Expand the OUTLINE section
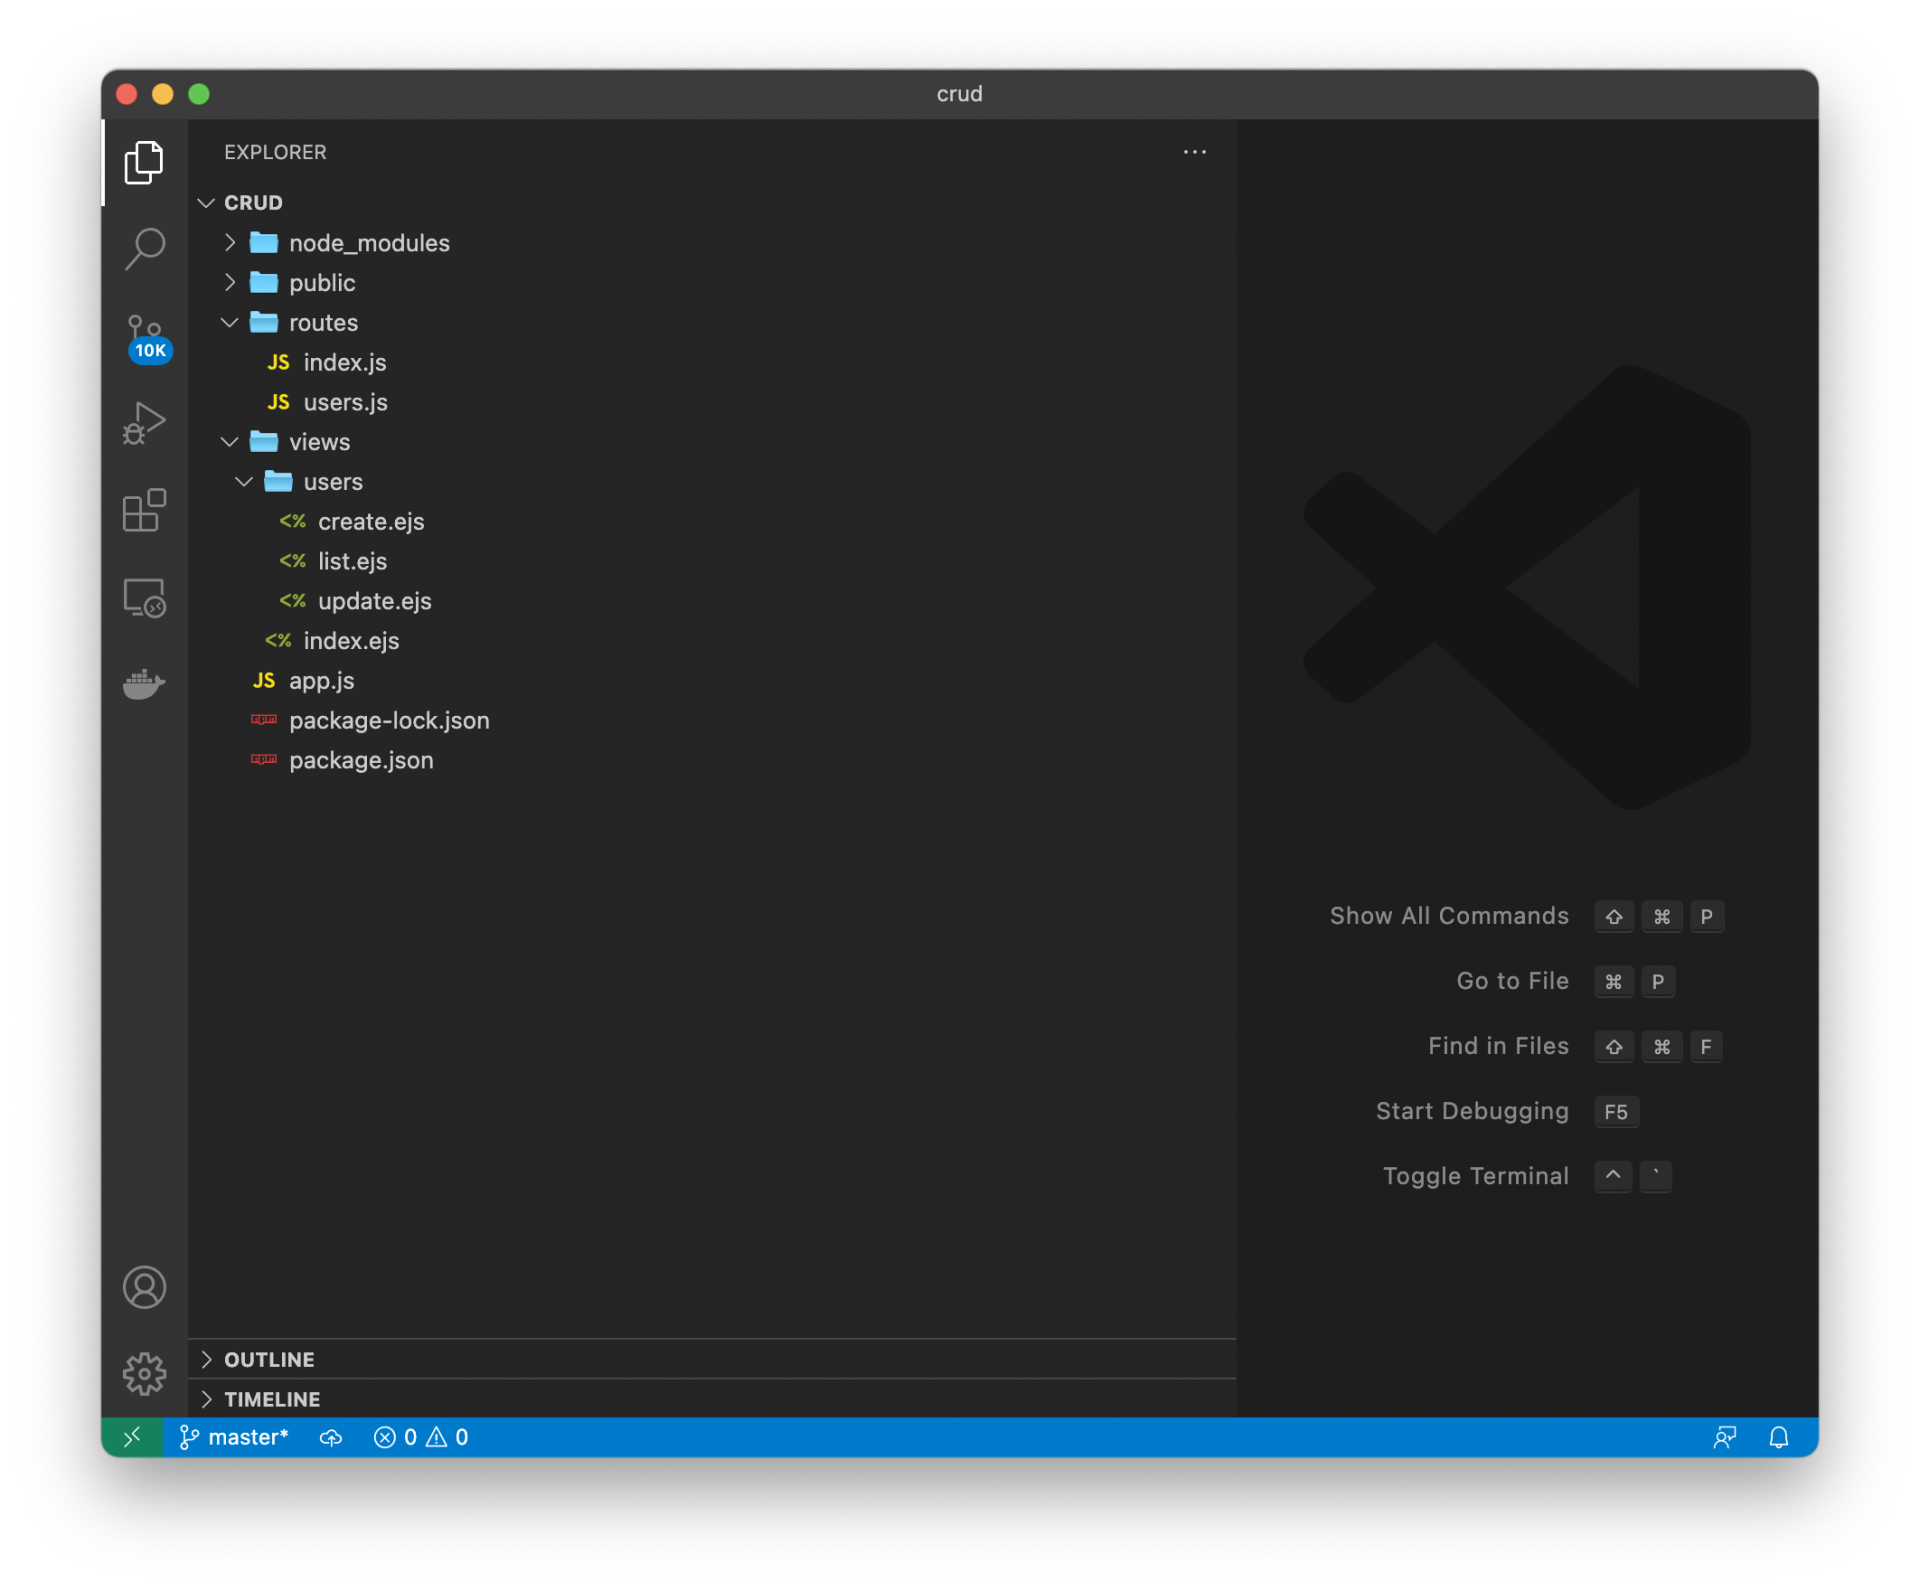This screenshot has height=1591, width=1920. pos(268,1359)
